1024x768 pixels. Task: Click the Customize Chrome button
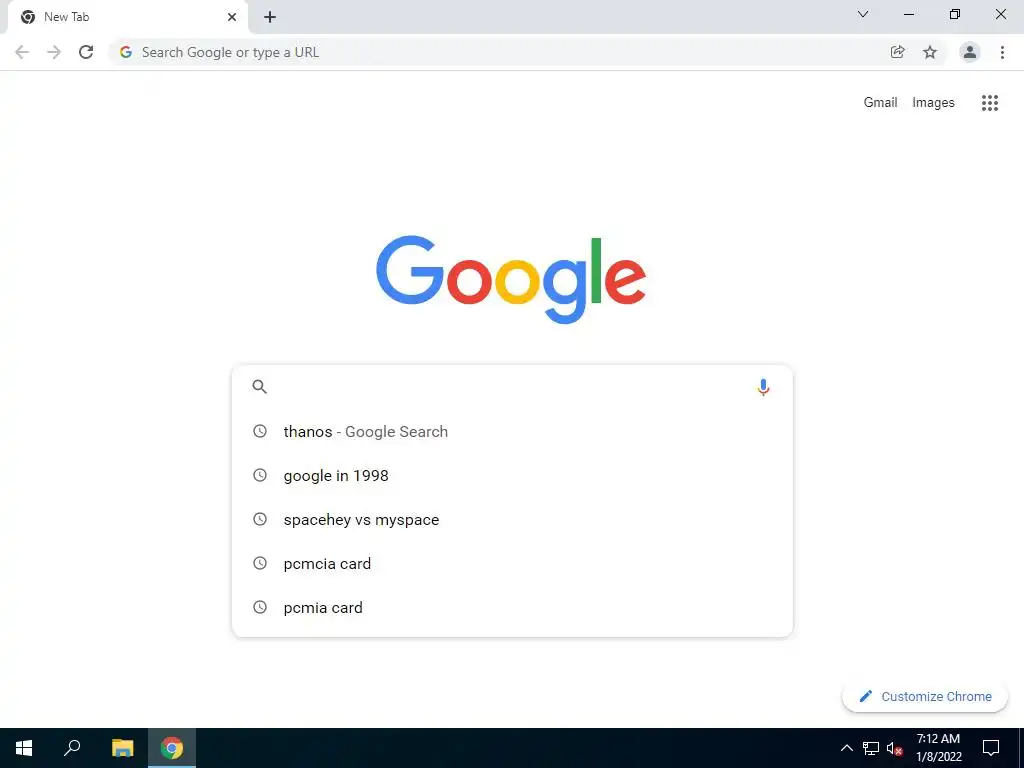click(x=925, y=697)
